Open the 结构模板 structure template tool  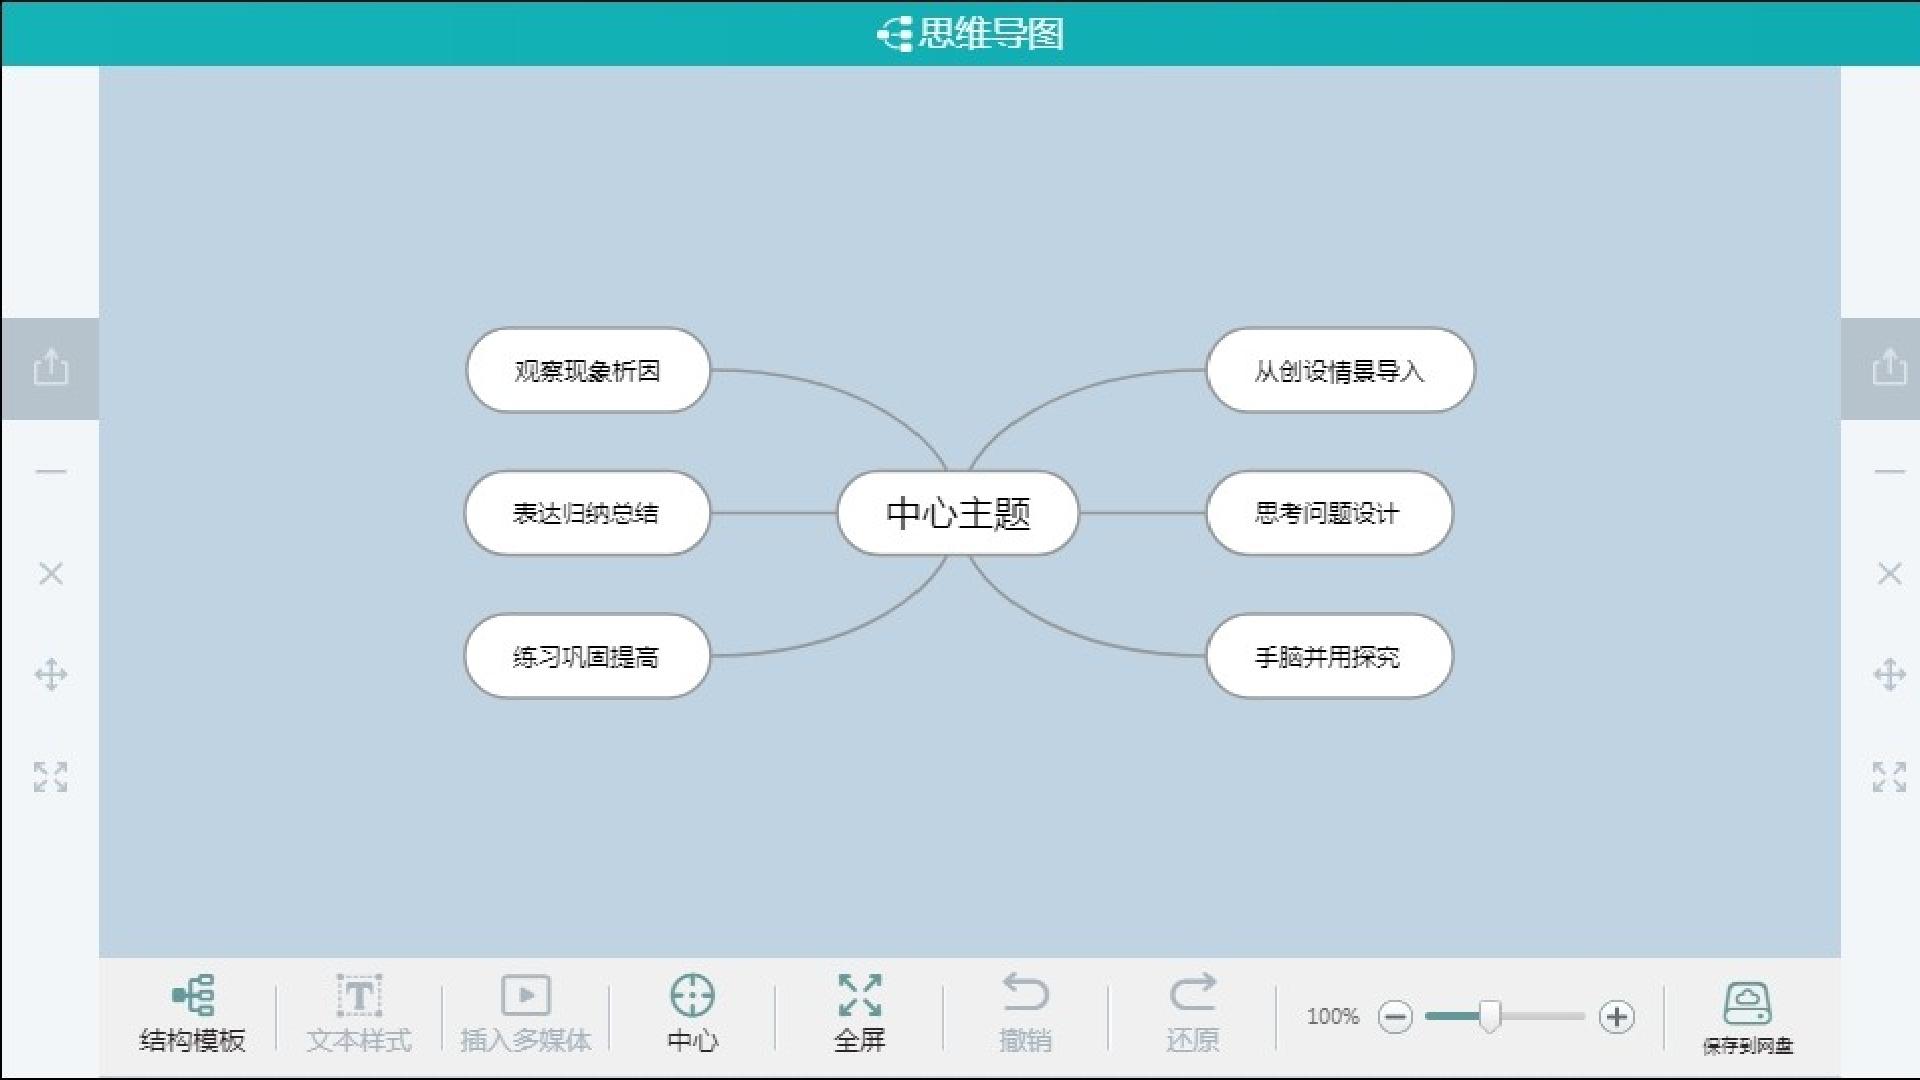tap(192, 1014)
